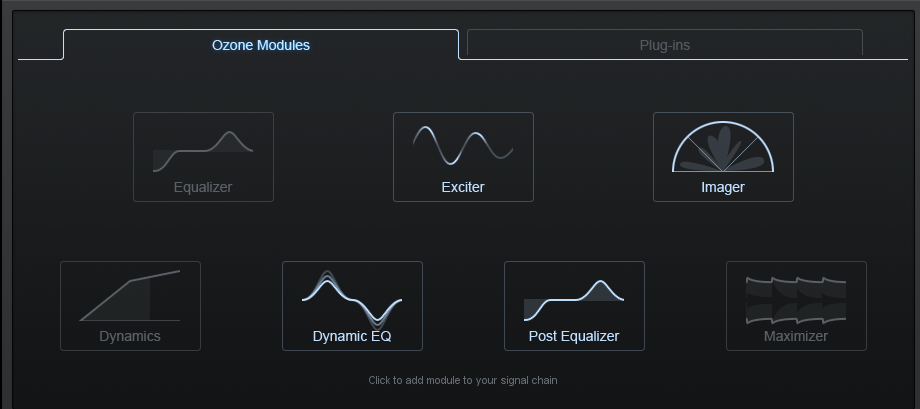Click the Dynamic EQ layered curves icon

(352, 298)
